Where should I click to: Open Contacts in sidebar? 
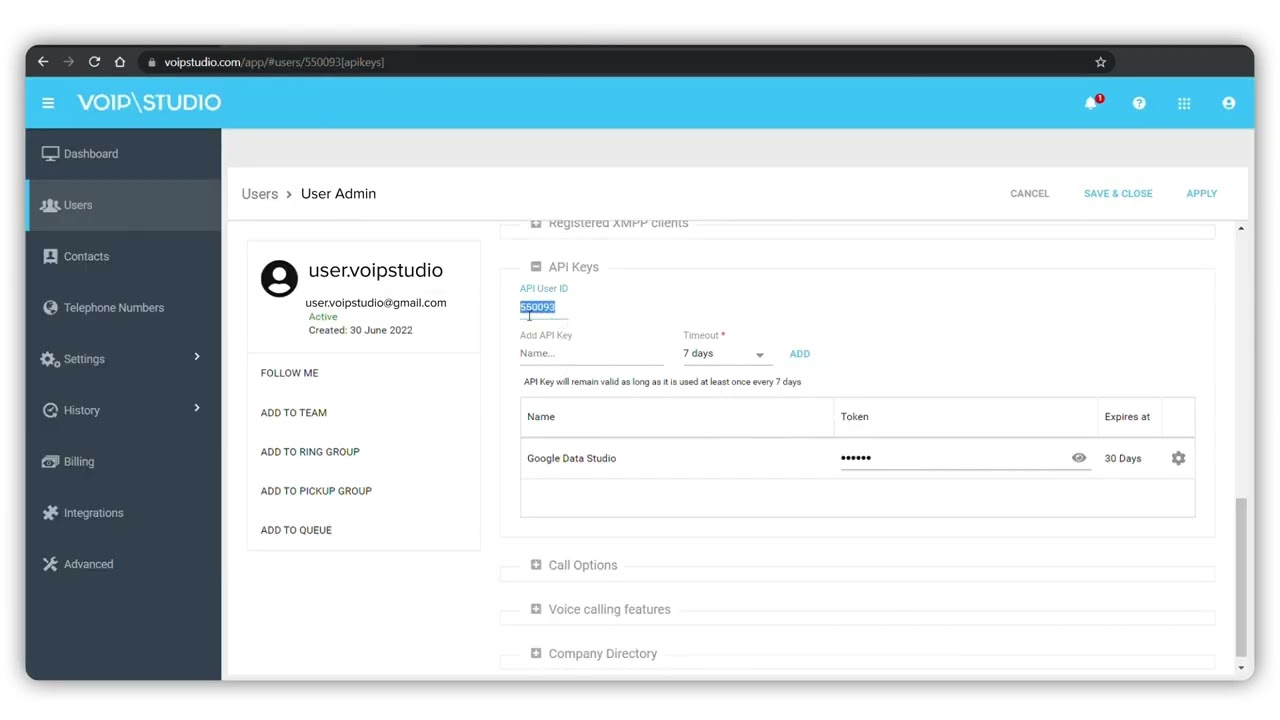pos(123,256)
